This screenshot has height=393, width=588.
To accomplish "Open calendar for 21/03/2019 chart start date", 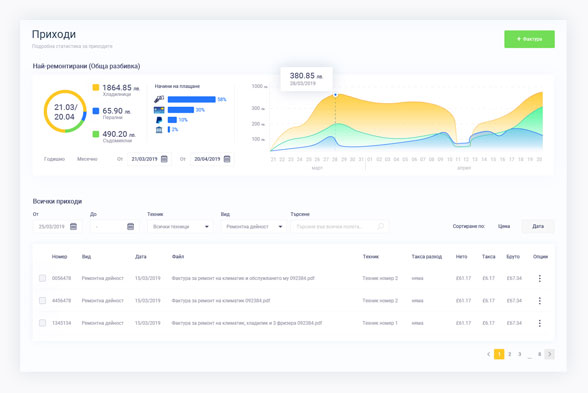I will coord(164,159).
